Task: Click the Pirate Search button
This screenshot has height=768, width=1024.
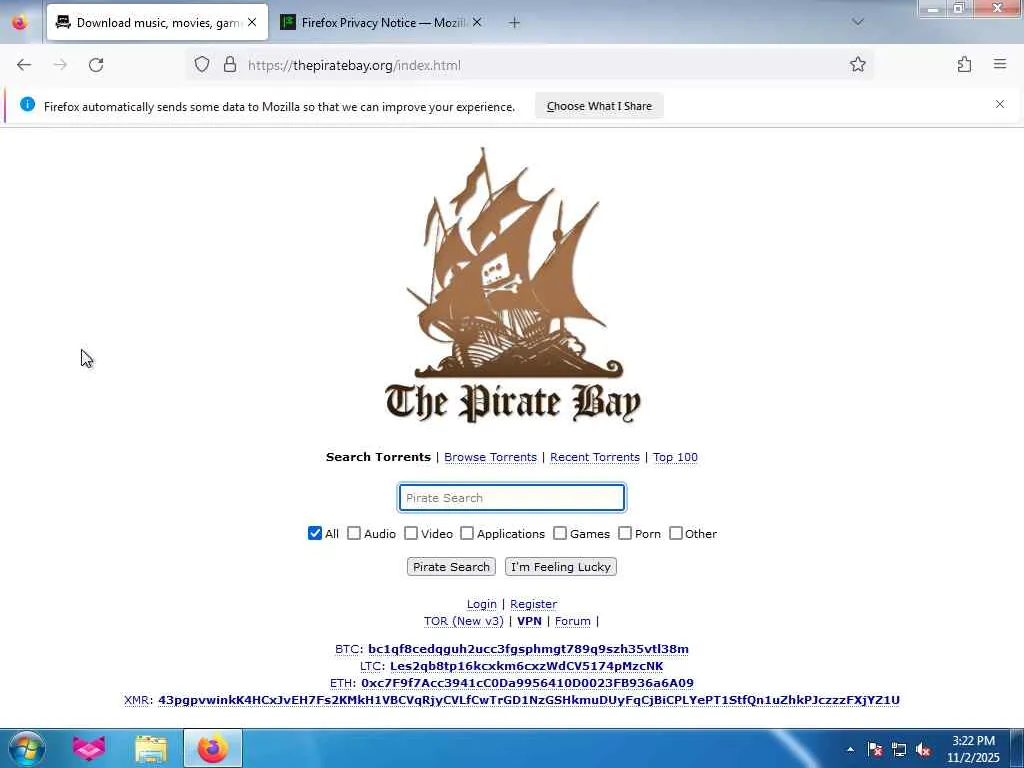Action: tap(451, 567)
